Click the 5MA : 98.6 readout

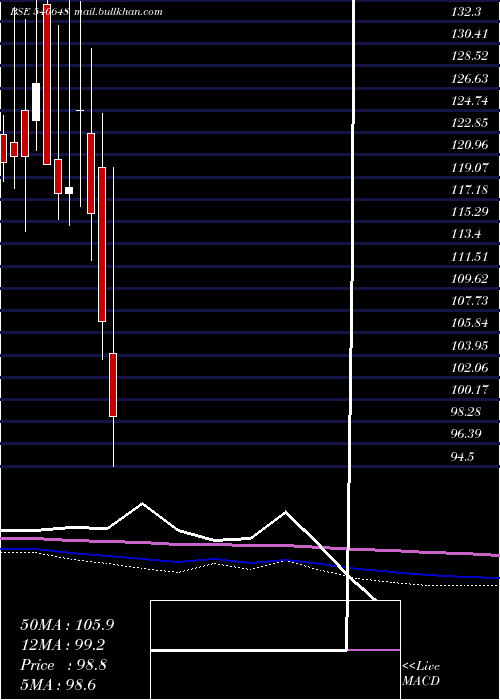(x=58, y=685)
